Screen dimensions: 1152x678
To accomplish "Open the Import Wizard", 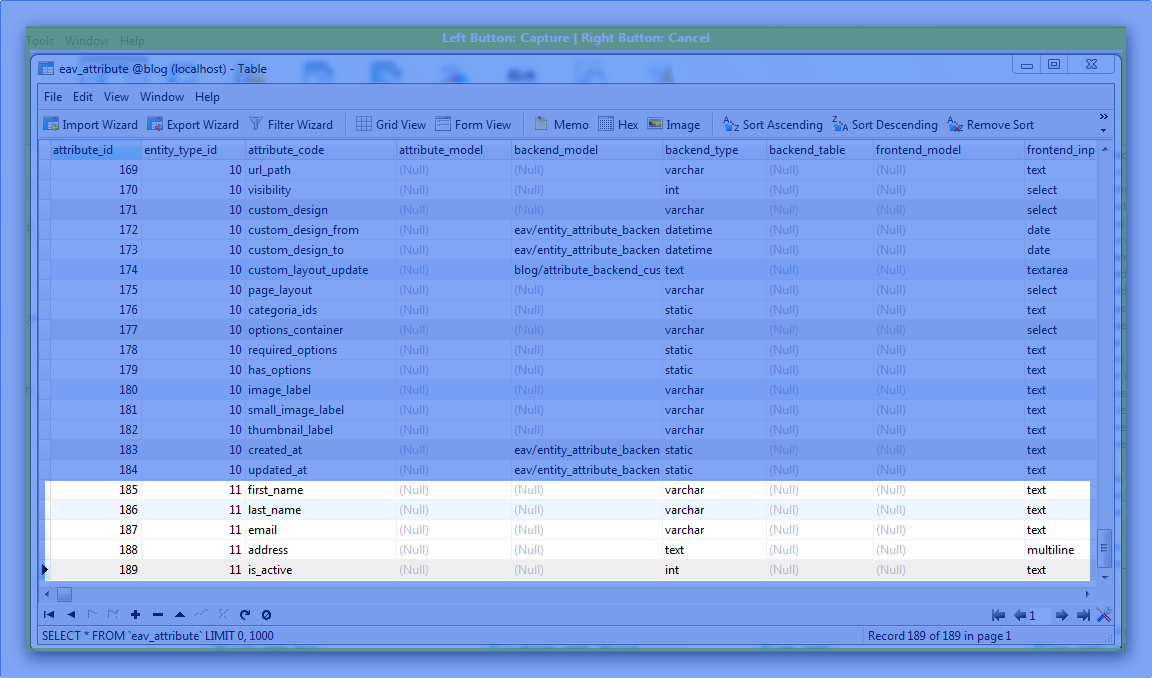I will pyautogui.click(x=90, y=125).
